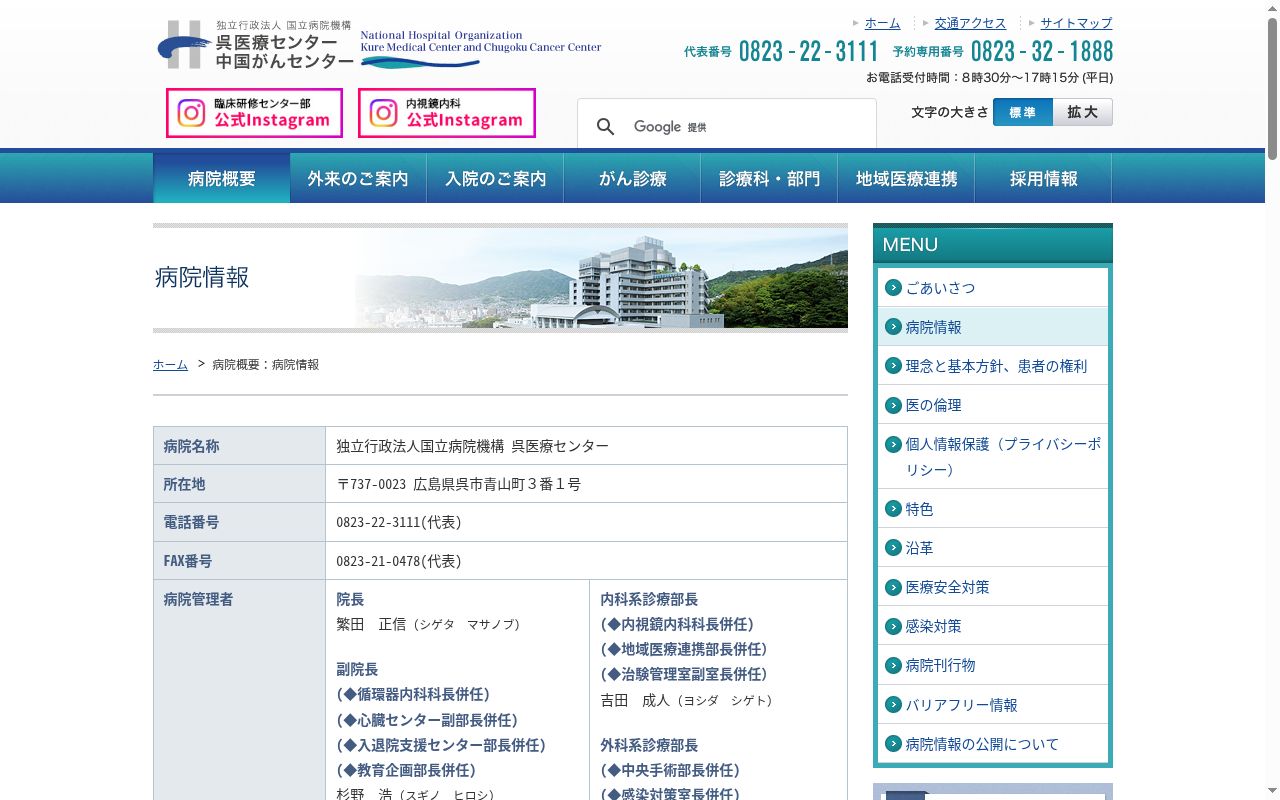Click the Google site search field

pyautogui.click(x=745, y=127)
